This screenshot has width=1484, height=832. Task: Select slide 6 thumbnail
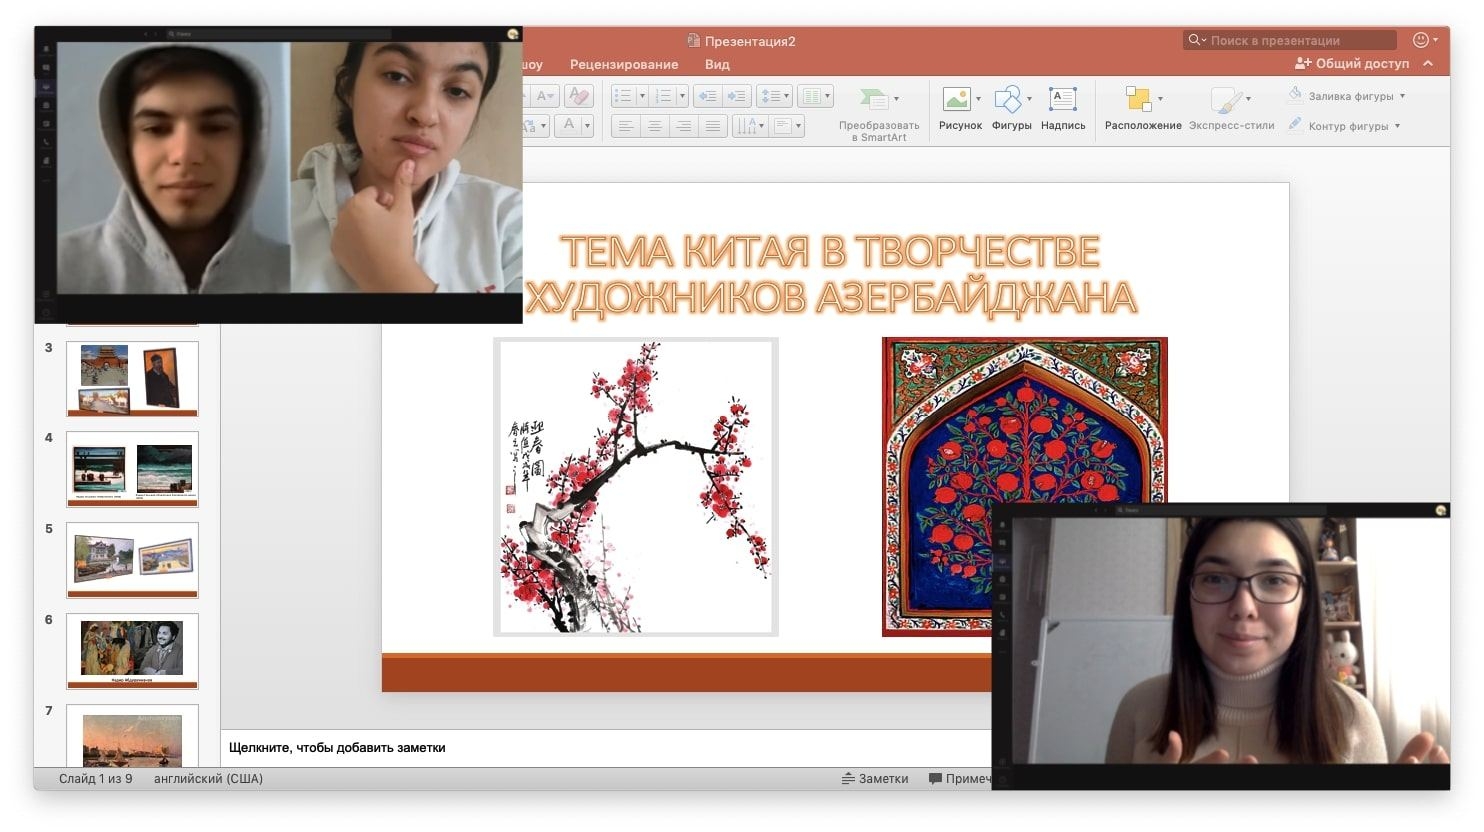(132, 651)
